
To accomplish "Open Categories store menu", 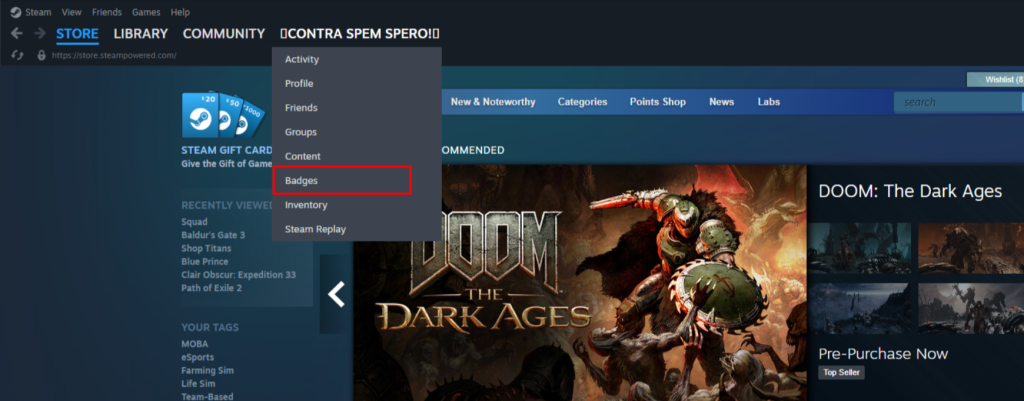I will click(x=583, y=102).
